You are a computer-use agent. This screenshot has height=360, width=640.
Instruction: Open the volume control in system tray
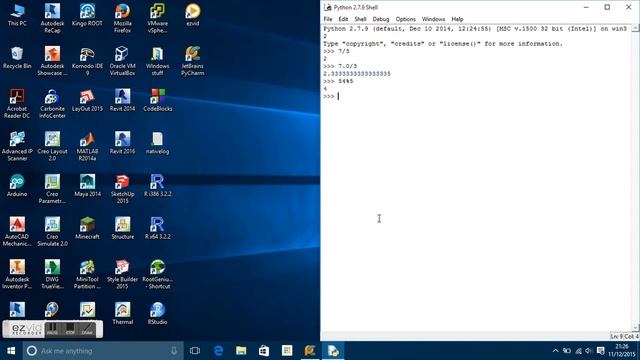point(588,351)
